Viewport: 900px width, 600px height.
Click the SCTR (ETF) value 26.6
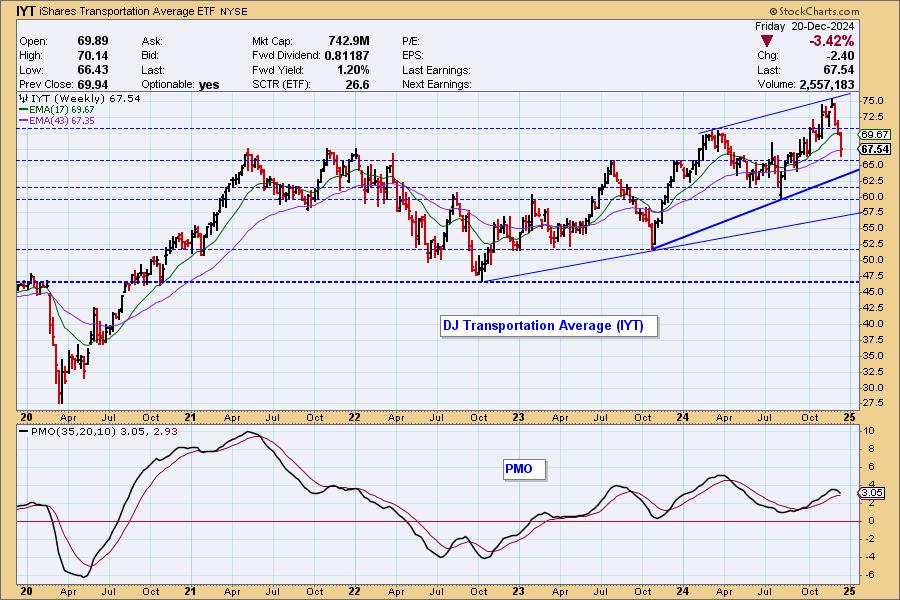pyautogui.click(x=358, y=84)
